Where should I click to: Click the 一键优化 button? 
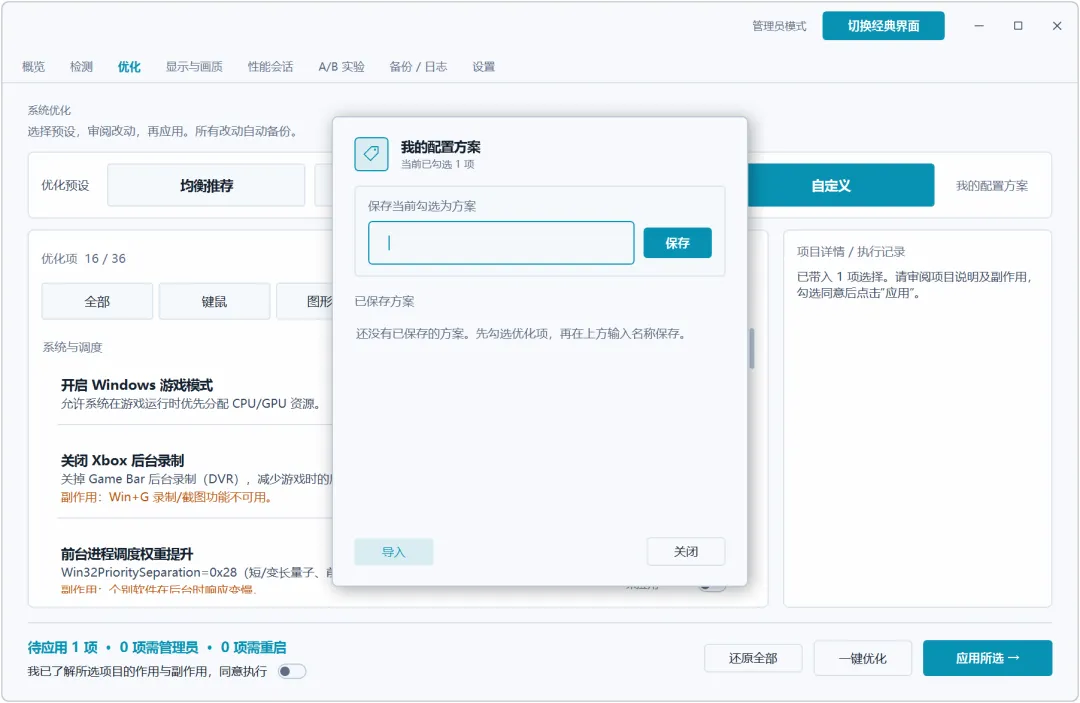862,658
